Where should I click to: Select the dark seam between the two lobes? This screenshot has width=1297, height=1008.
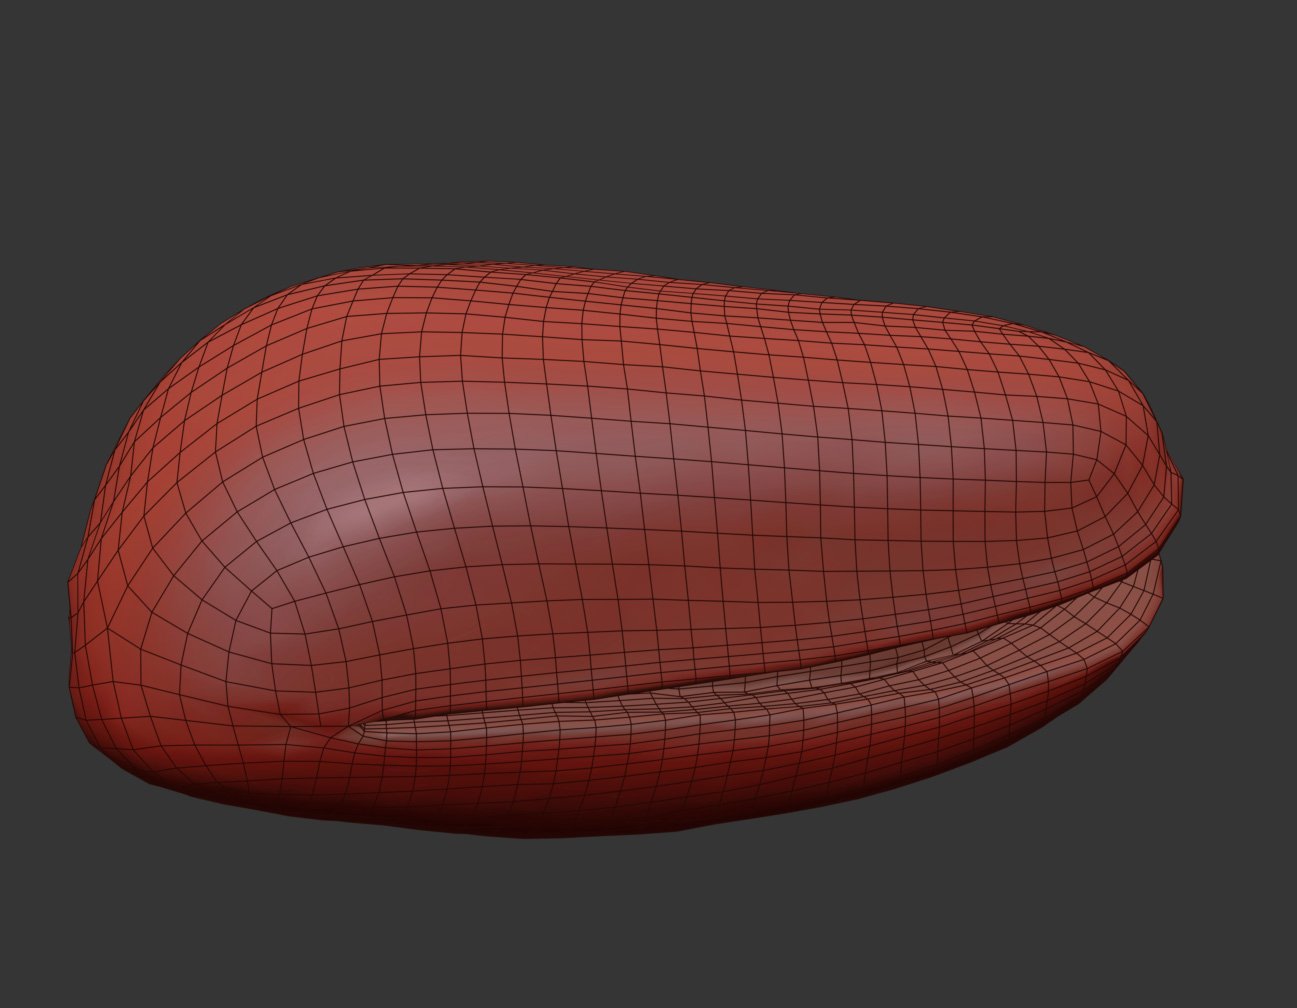coord(700,682)
